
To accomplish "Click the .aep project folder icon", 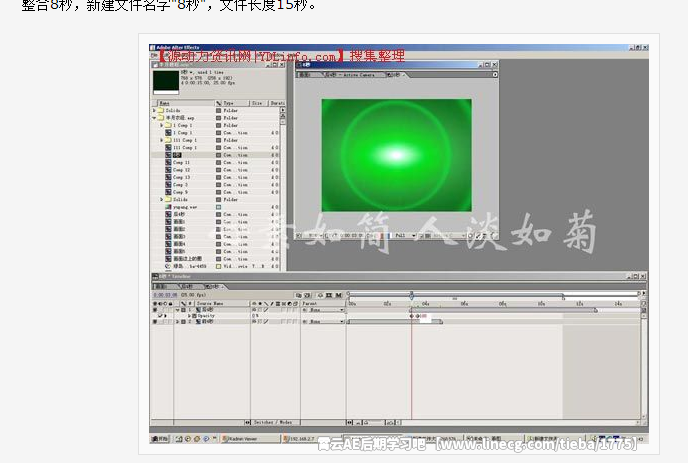I will pyautogui.click(x=161, y=118).
